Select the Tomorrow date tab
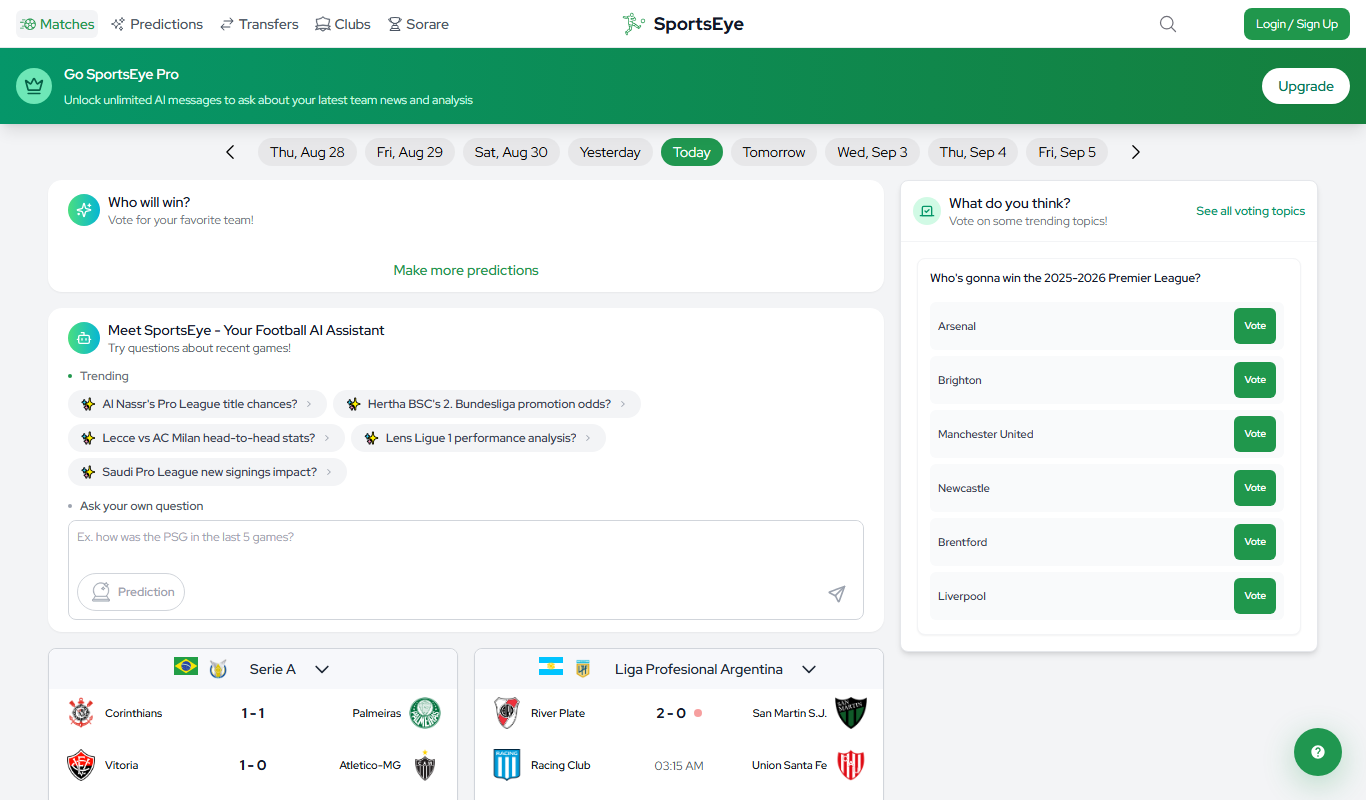 pos(774,152)
